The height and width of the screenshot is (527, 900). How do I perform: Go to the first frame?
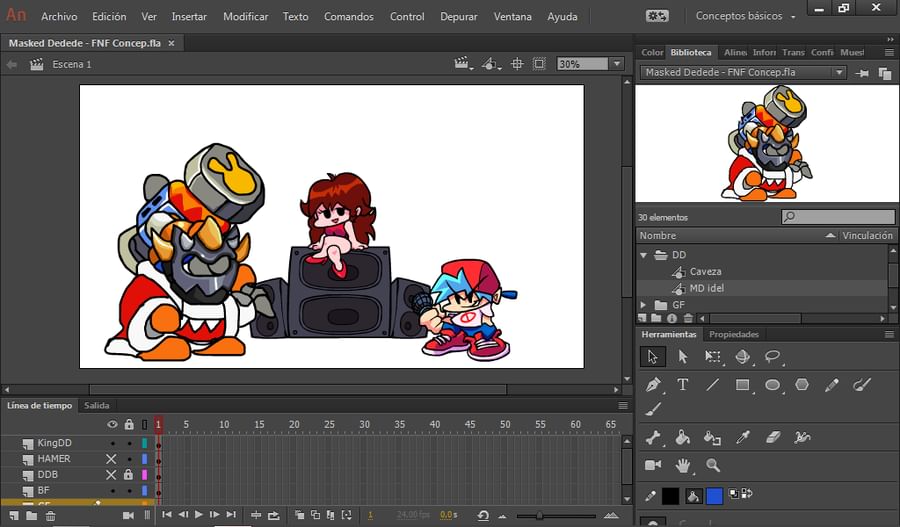coord(167,515)
